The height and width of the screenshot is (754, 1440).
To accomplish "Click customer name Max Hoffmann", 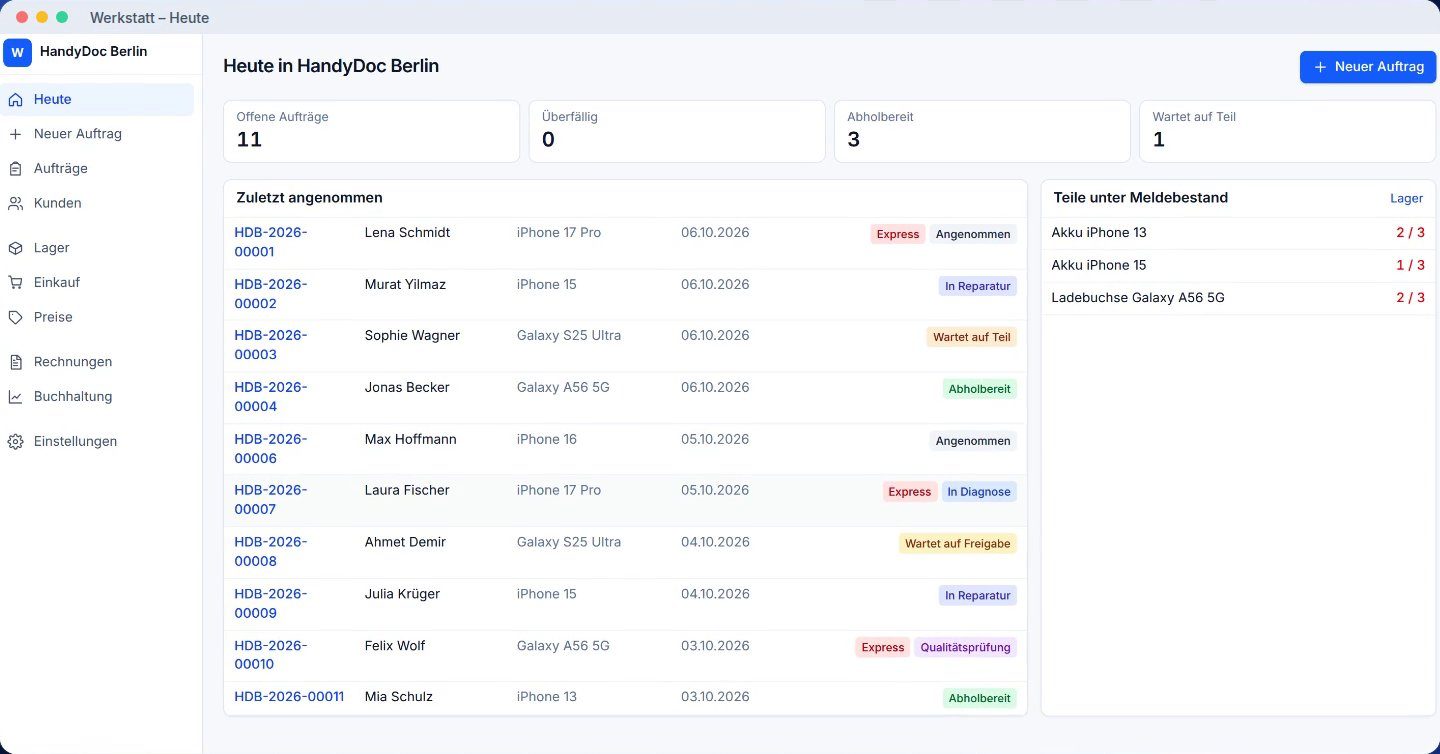I will pyautogui.click(x=410, y=439).
